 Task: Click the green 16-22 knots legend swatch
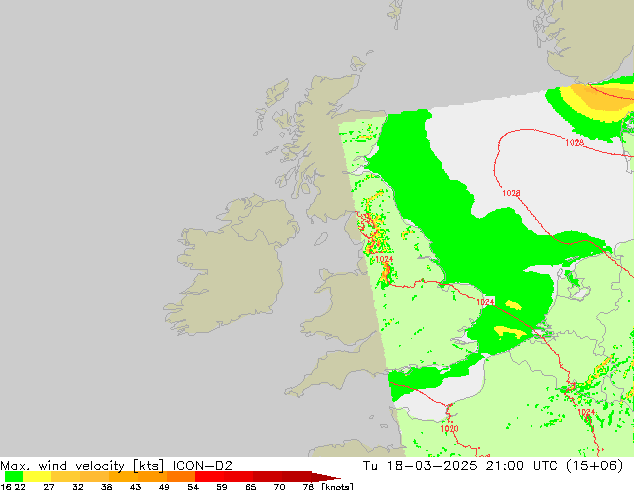coord(14,476)
